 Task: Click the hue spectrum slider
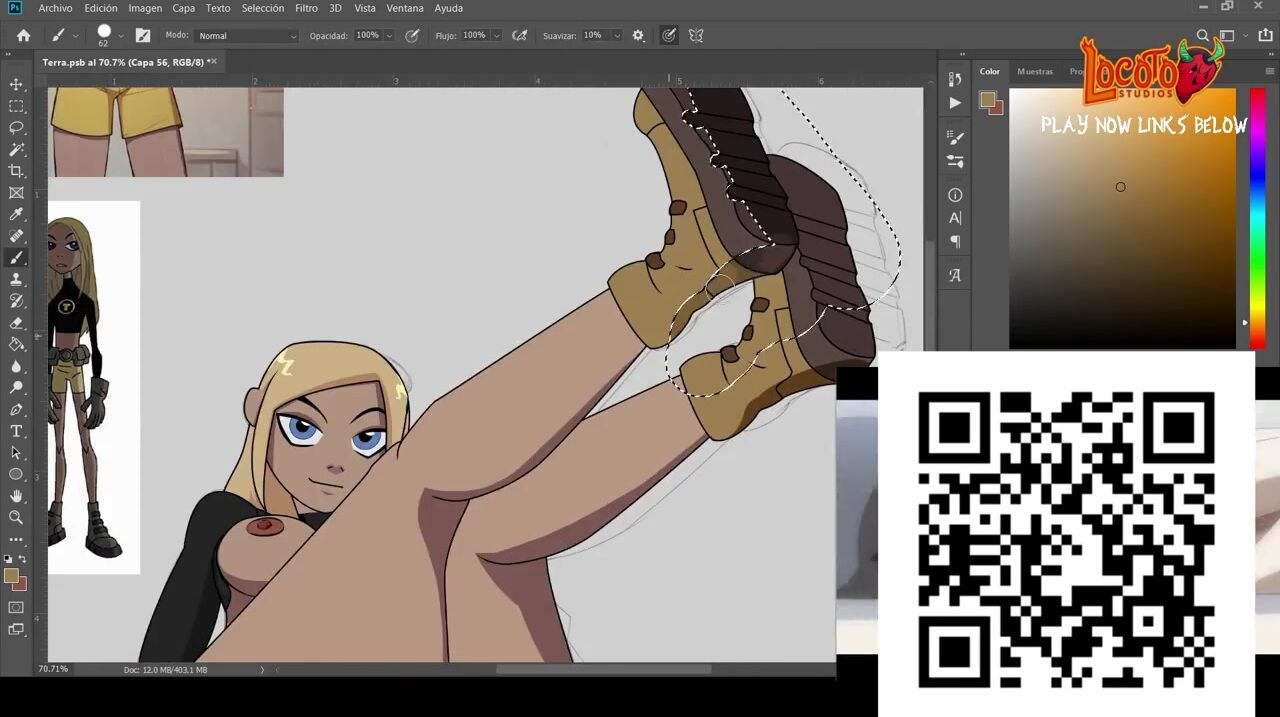click(1258, 218)
